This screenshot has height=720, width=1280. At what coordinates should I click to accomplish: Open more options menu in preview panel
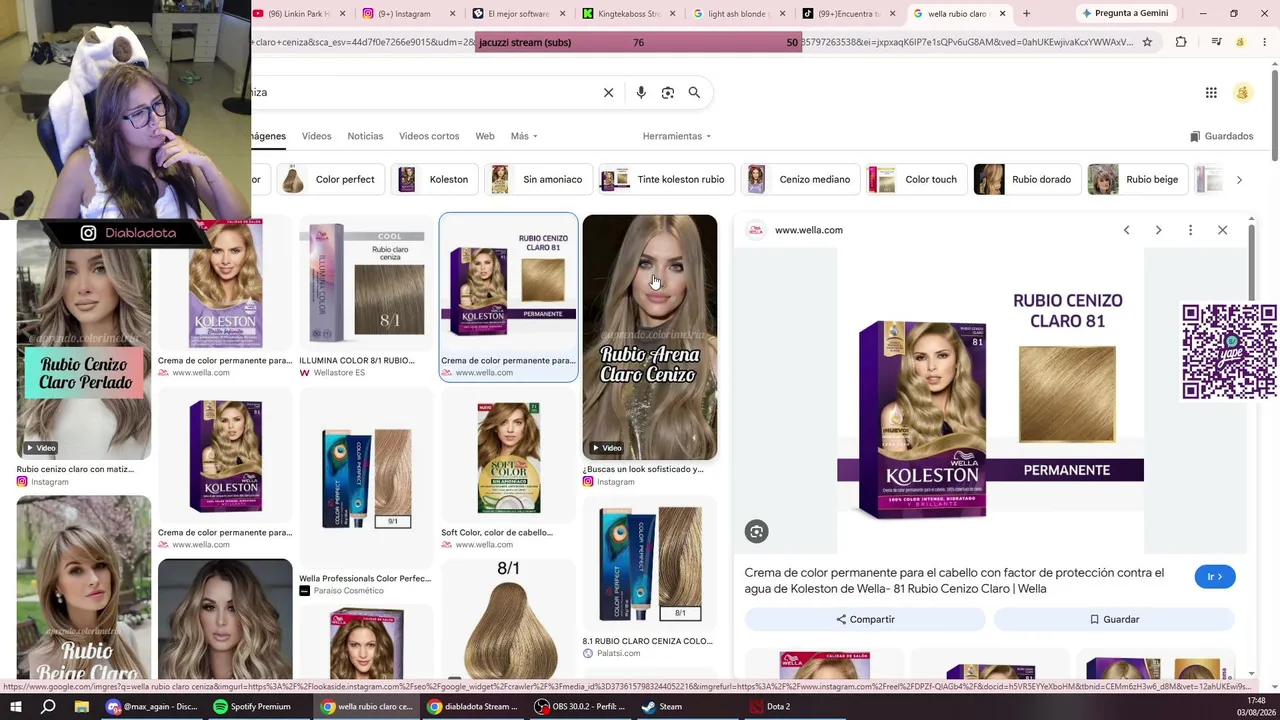click(1190, 230)
